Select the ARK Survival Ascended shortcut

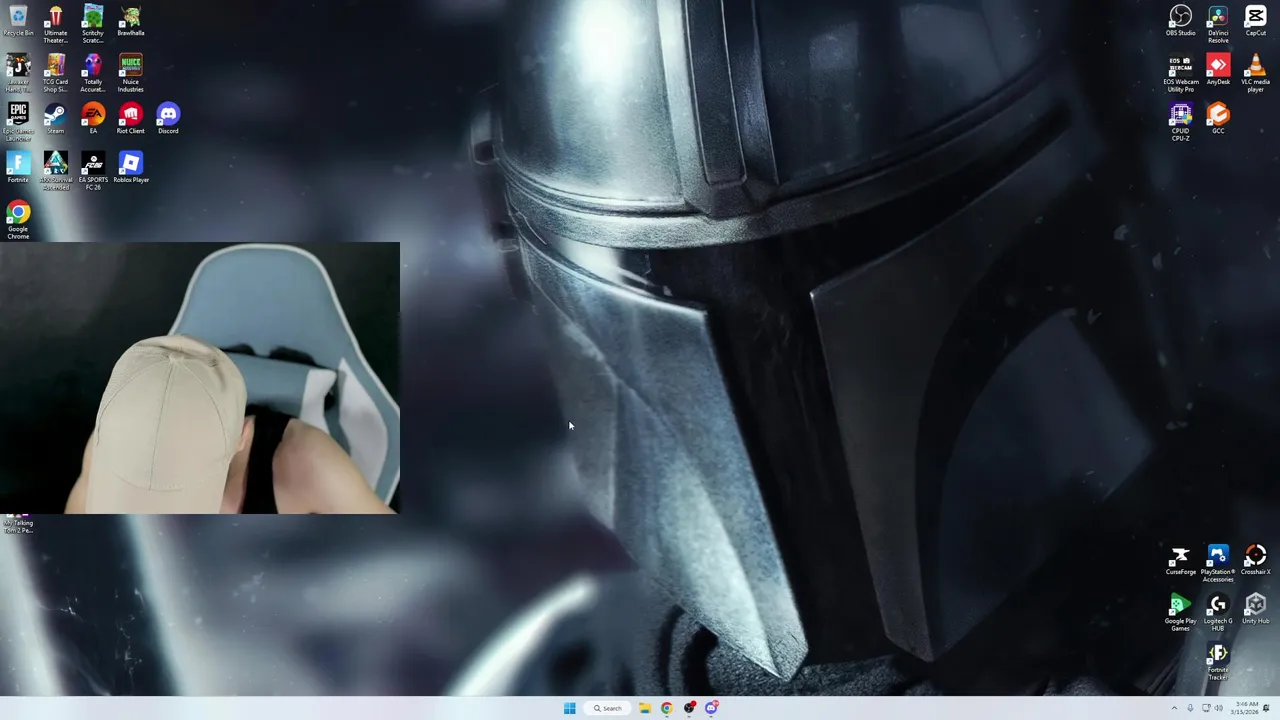pyautogui.click(x=56, y=171)
